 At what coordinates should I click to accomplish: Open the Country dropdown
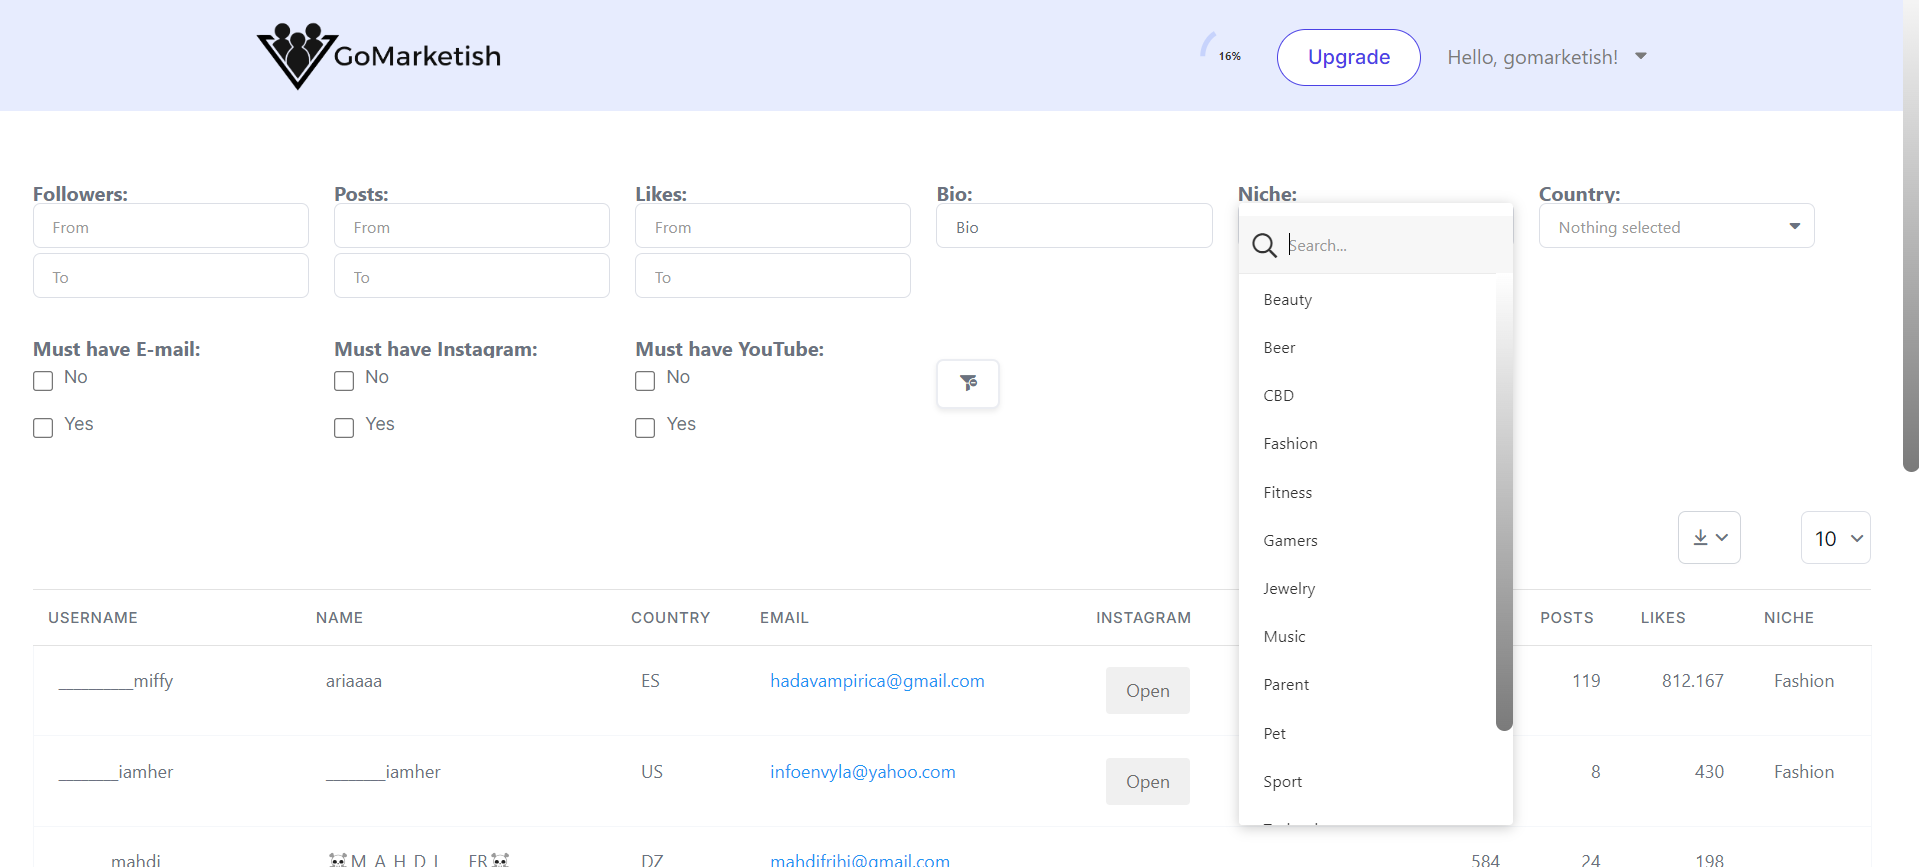1676,227
